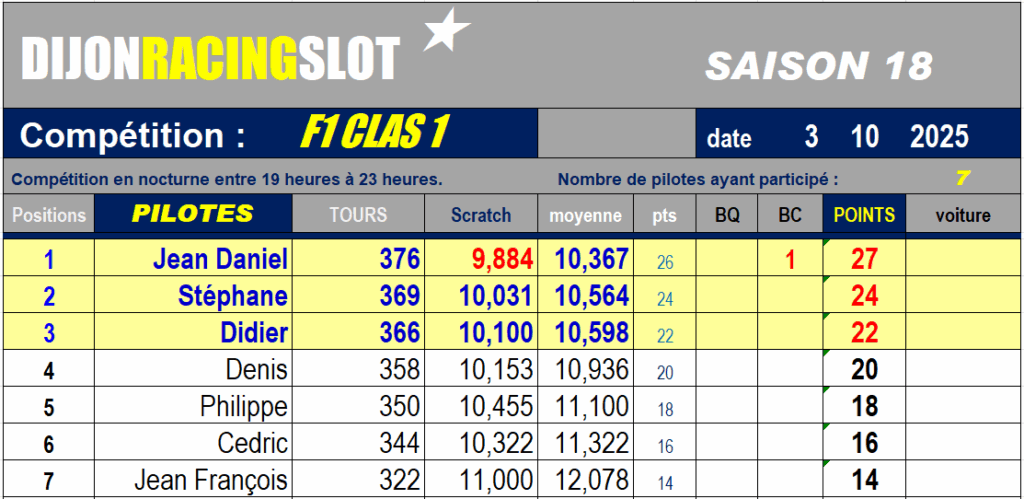Select the Scratch column header
Screen dimensions: 1024x499
pyautogui.click(x=481, y=215)
